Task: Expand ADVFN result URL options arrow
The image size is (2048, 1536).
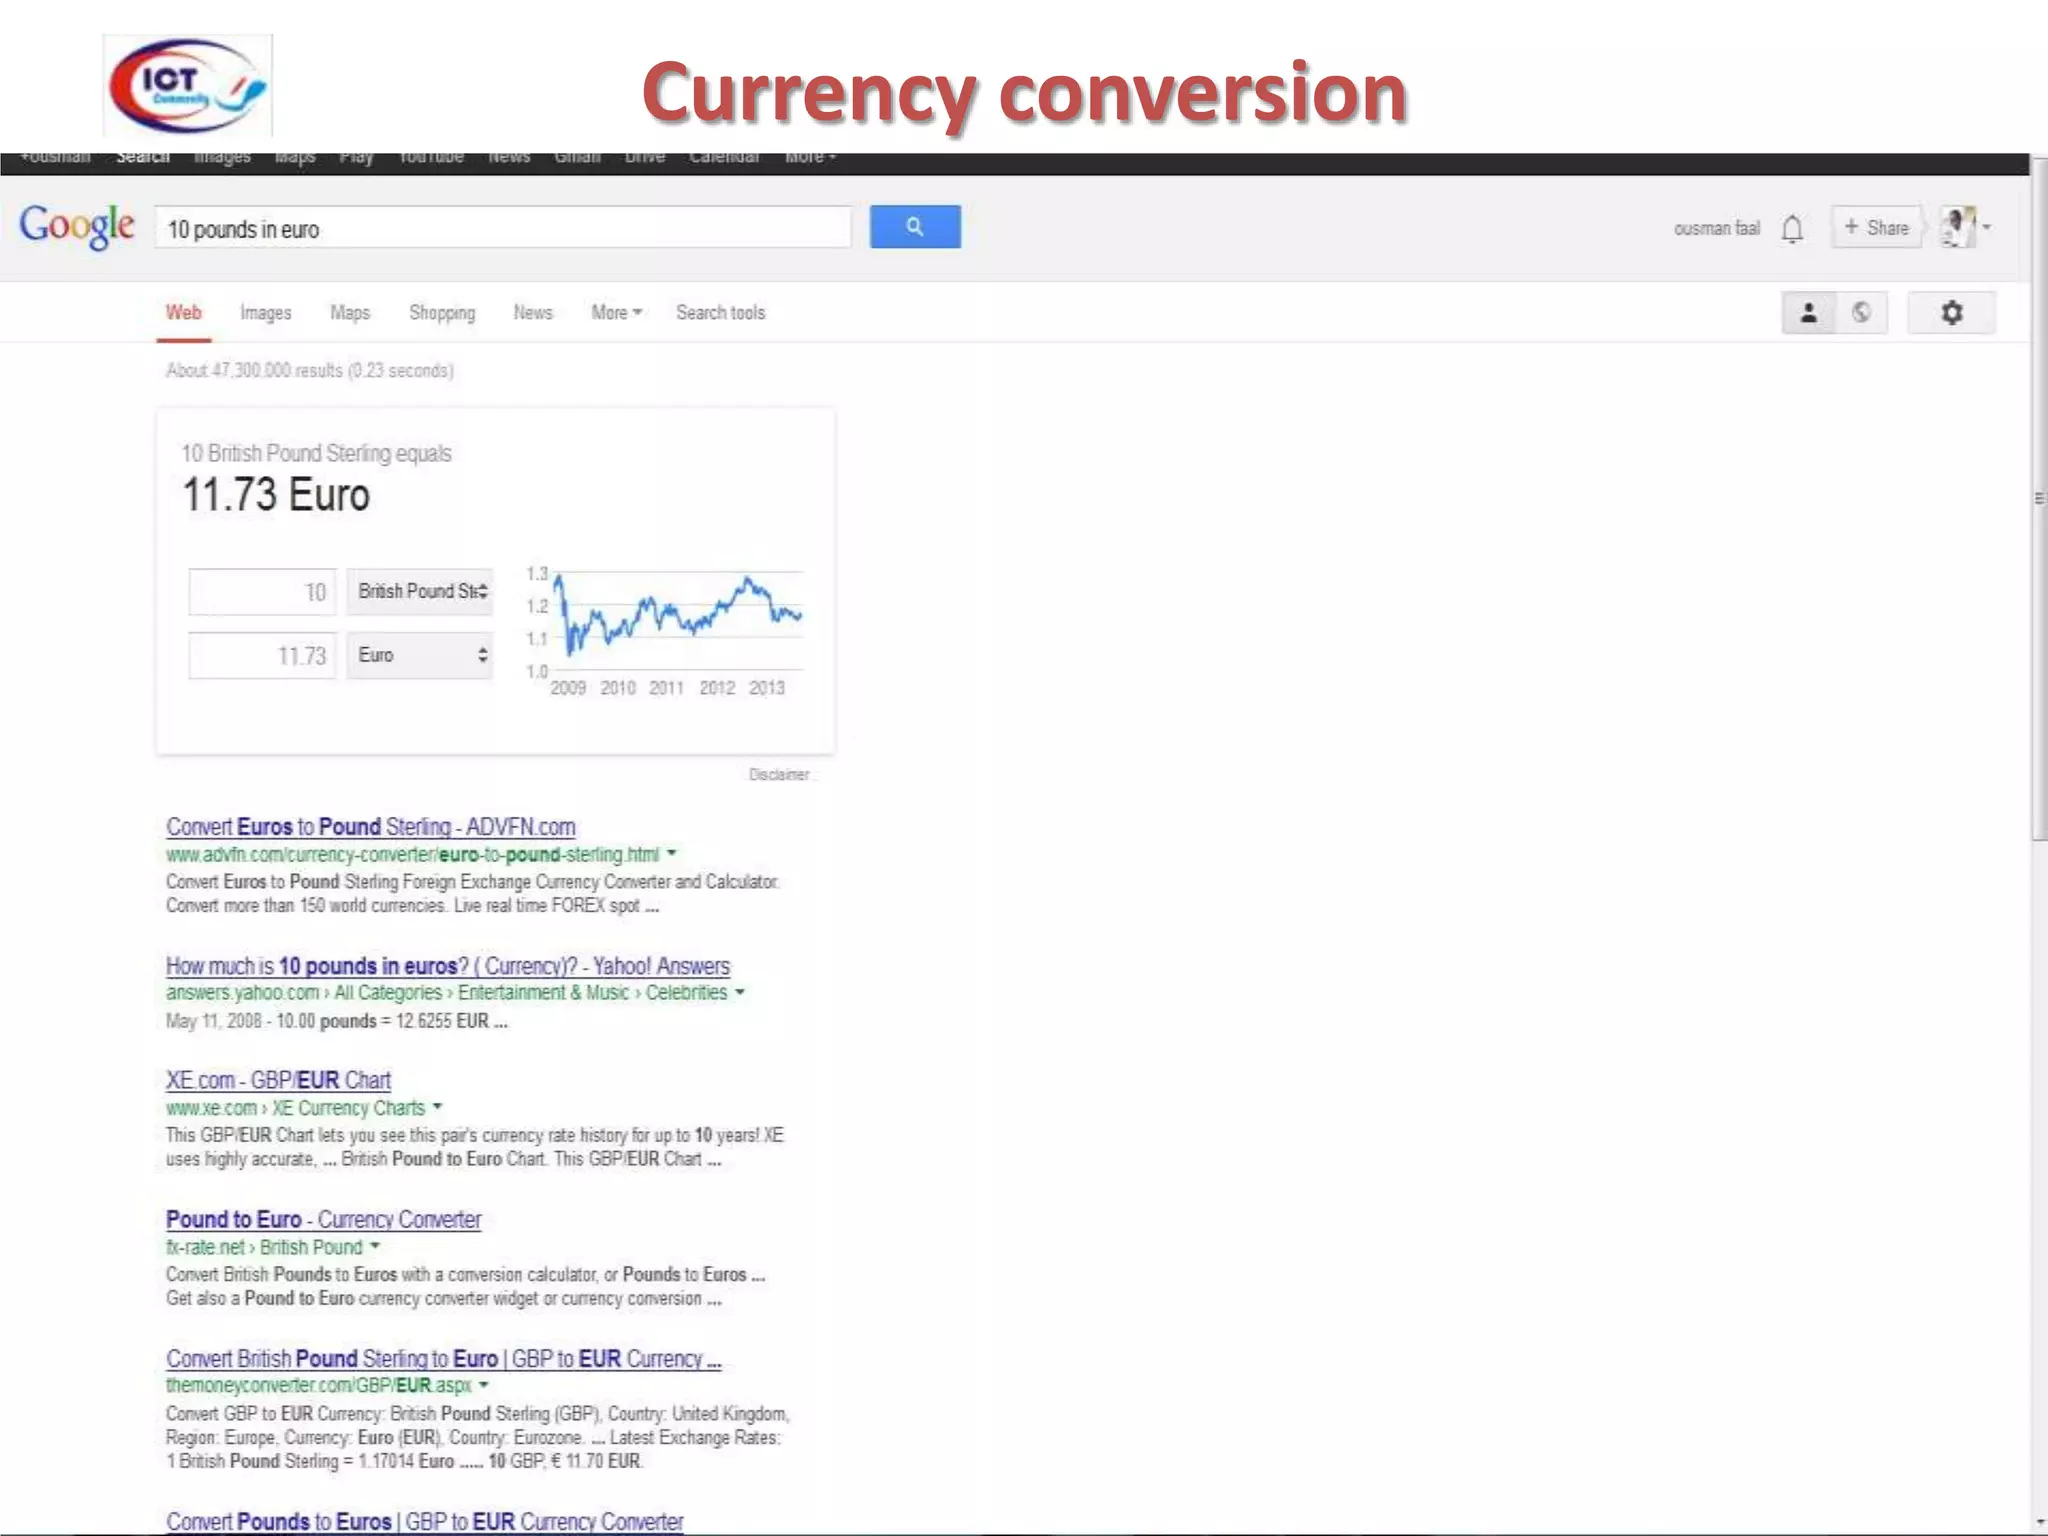Action: [672, 853]
